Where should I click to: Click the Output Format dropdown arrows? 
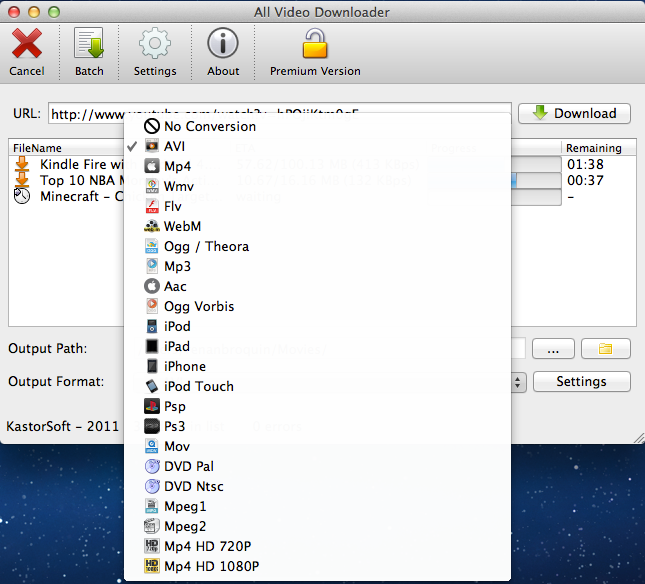(518, 382)
